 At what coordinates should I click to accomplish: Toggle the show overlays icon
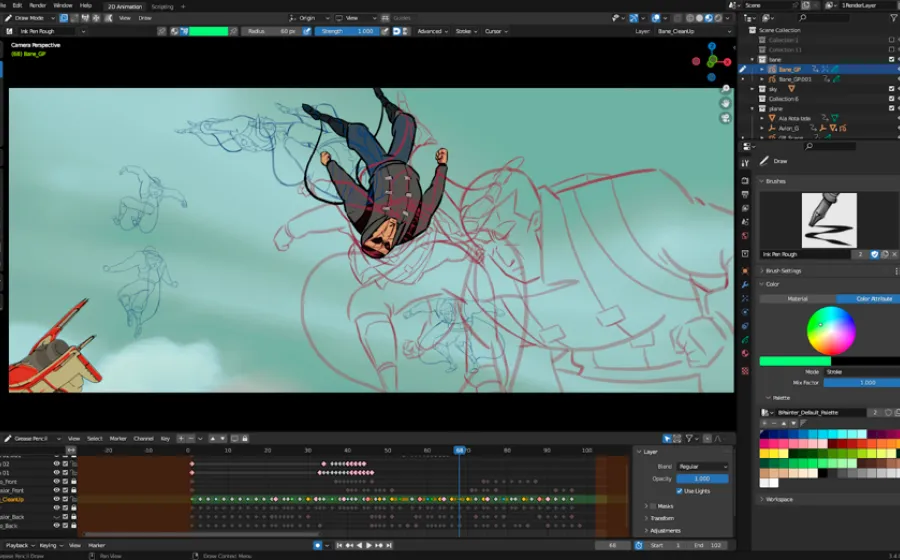point(656,18)
